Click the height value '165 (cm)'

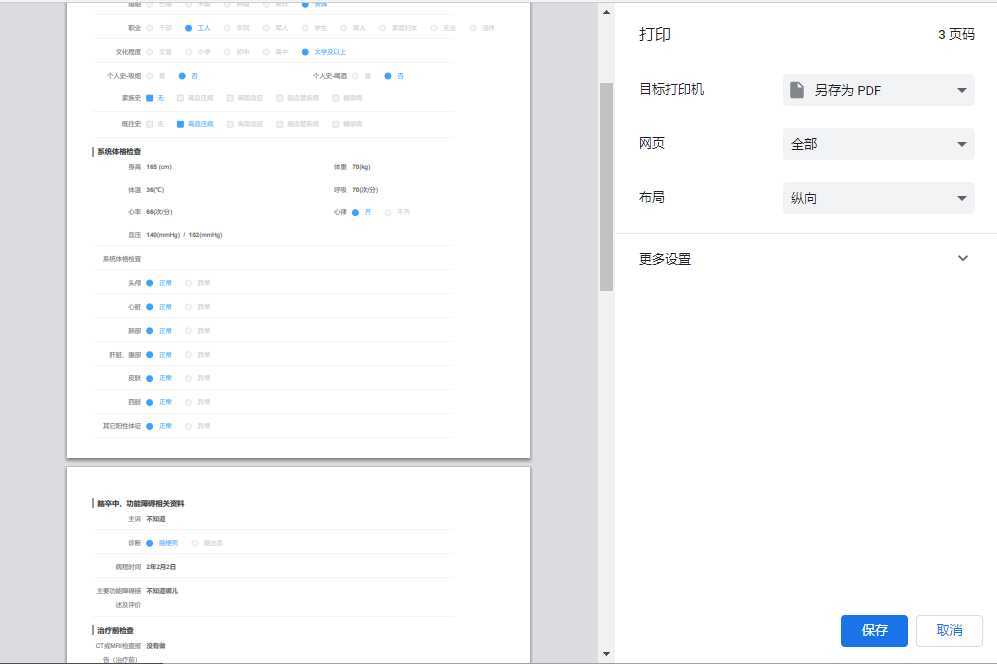pyautogui.click(x=159, y=167)
